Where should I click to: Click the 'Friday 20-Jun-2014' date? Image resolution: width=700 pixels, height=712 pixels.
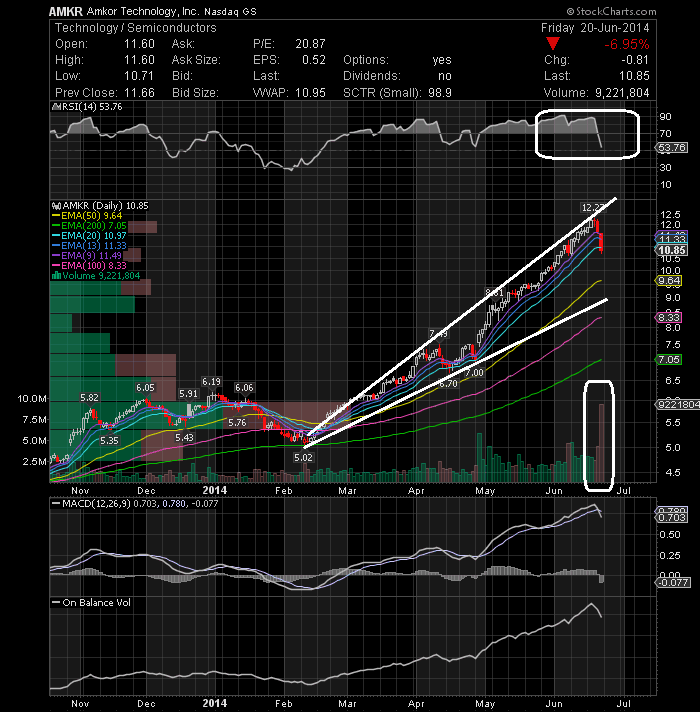[x=595, y=28]
